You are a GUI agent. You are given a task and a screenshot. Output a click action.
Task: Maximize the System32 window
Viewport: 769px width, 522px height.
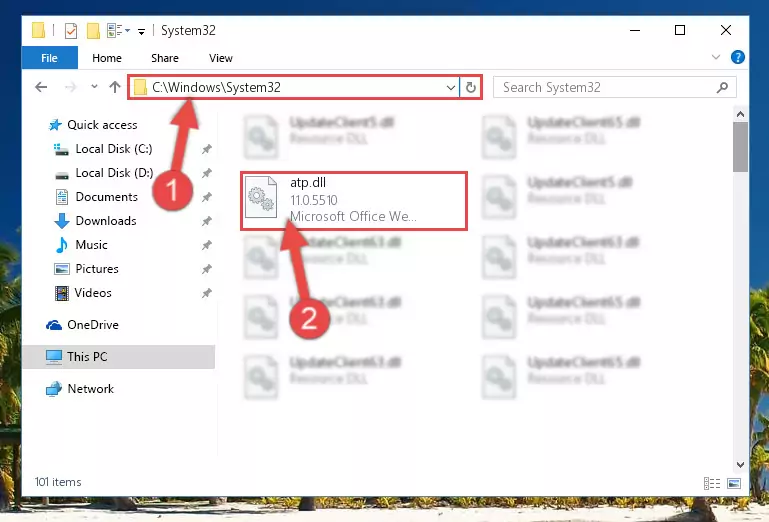680,30
